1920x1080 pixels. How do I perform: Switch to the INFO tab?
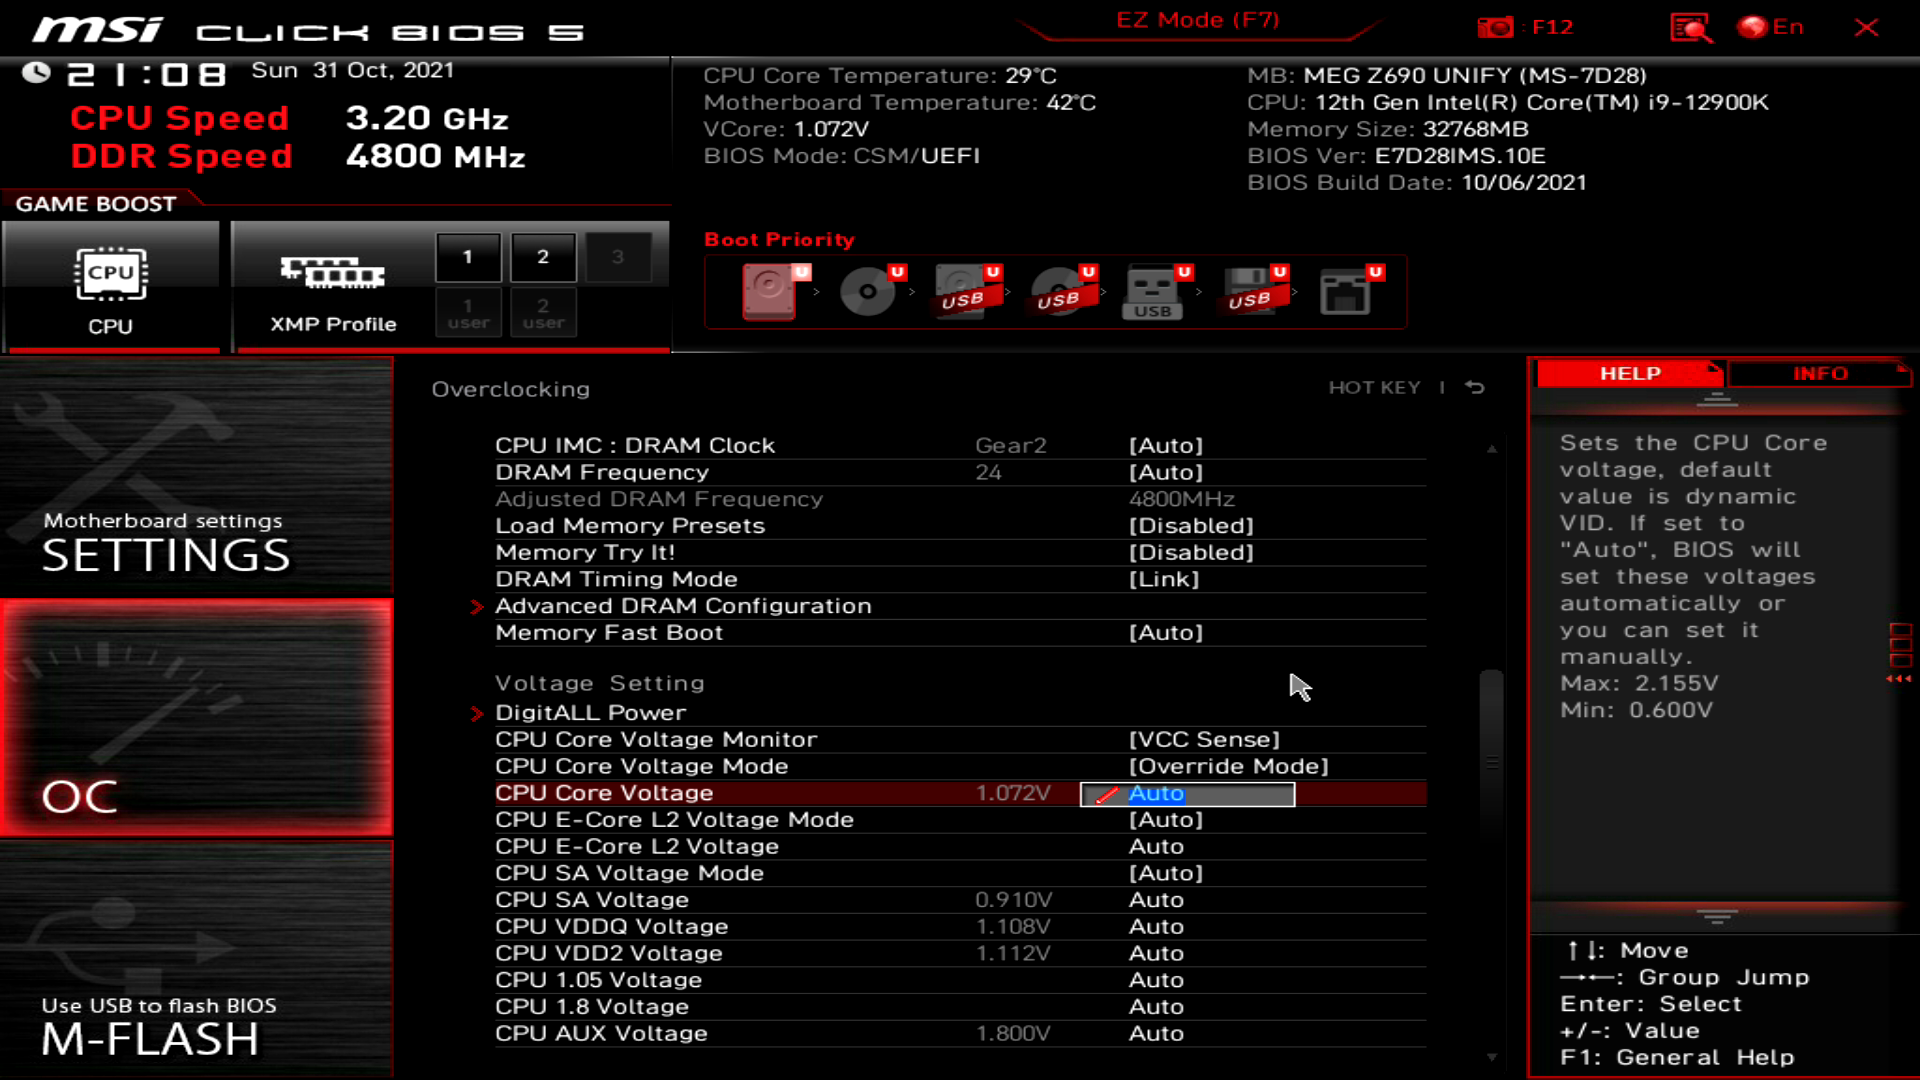pos(1820,374)
